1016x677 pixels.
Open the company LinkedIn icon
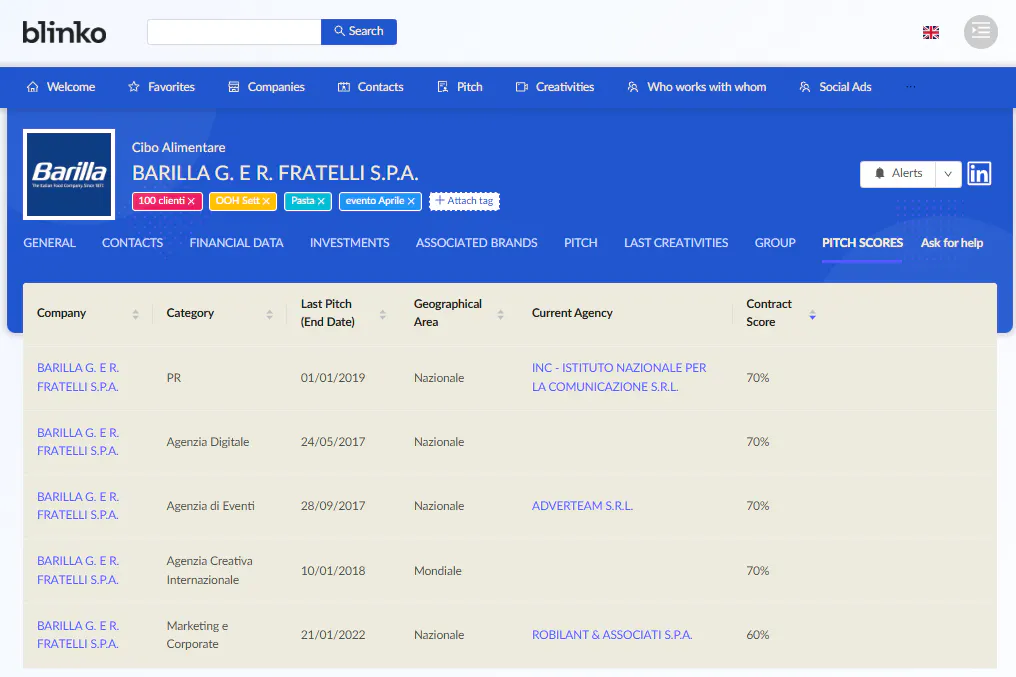click(x=979, y=174)
